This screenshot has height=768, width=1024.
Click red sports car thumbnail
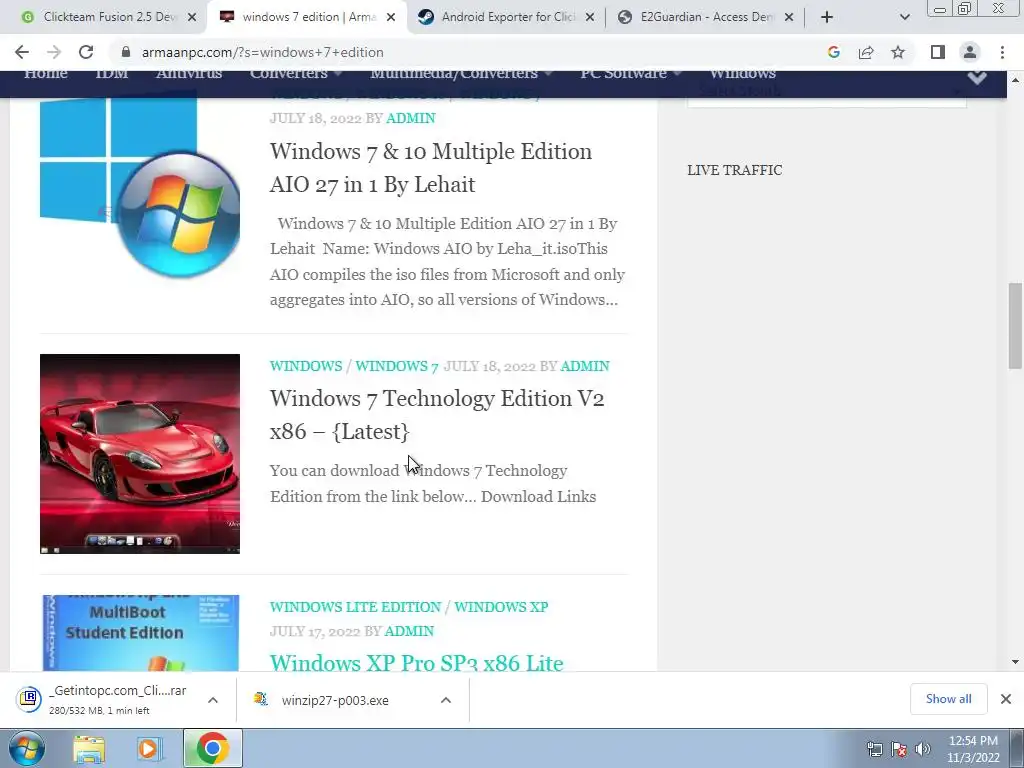tap(140, 454)
